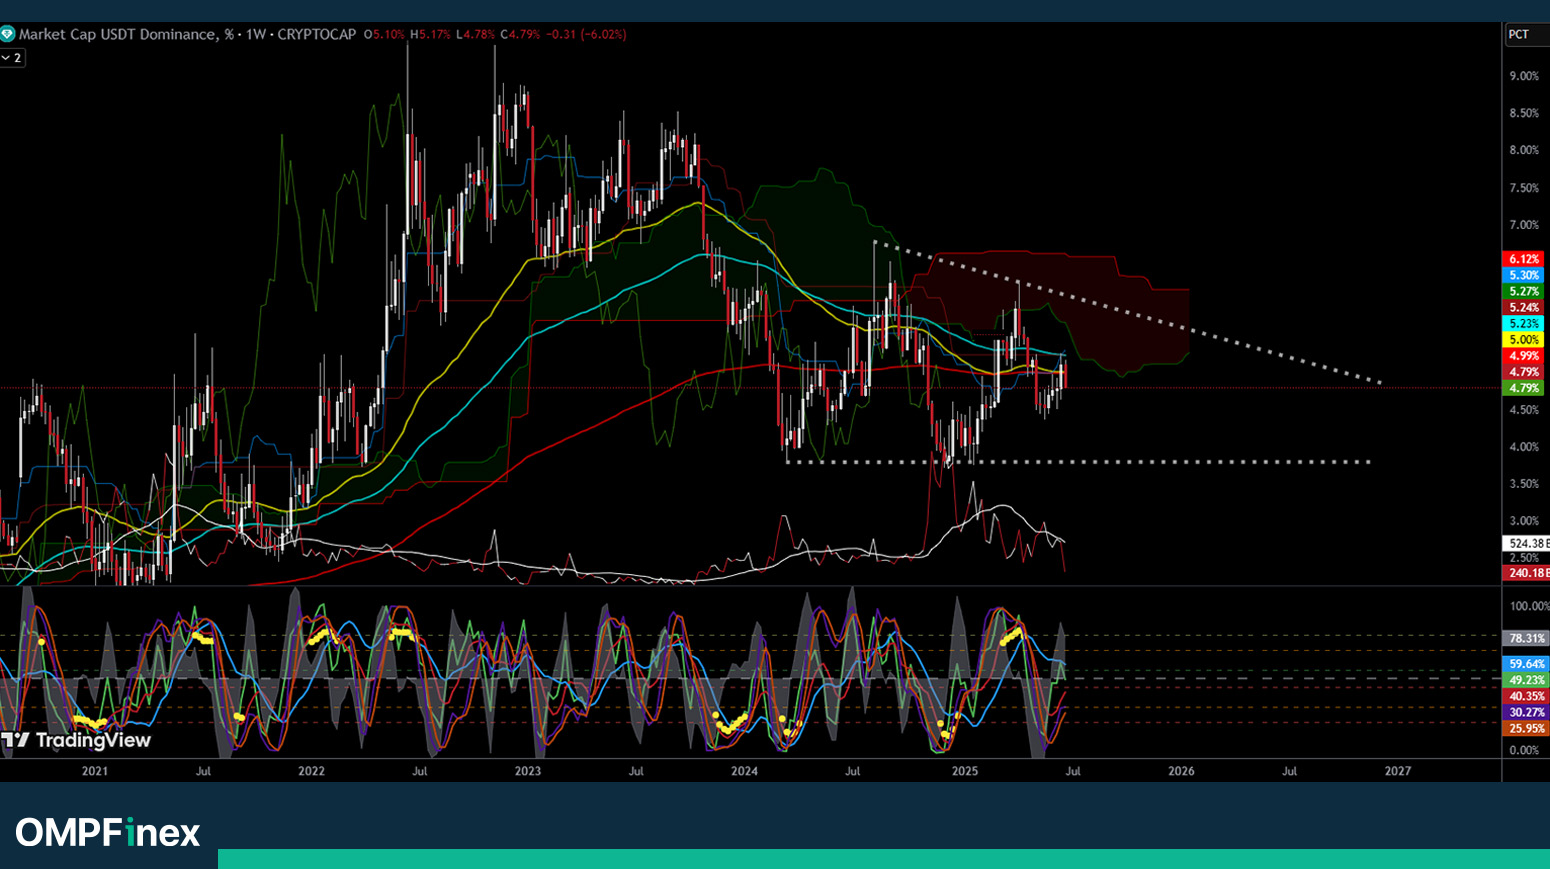Click the 9.00% tick on price axis
Image resolution: width=1550 pixels, height=869 pixels.
[x=1524, y=76]
